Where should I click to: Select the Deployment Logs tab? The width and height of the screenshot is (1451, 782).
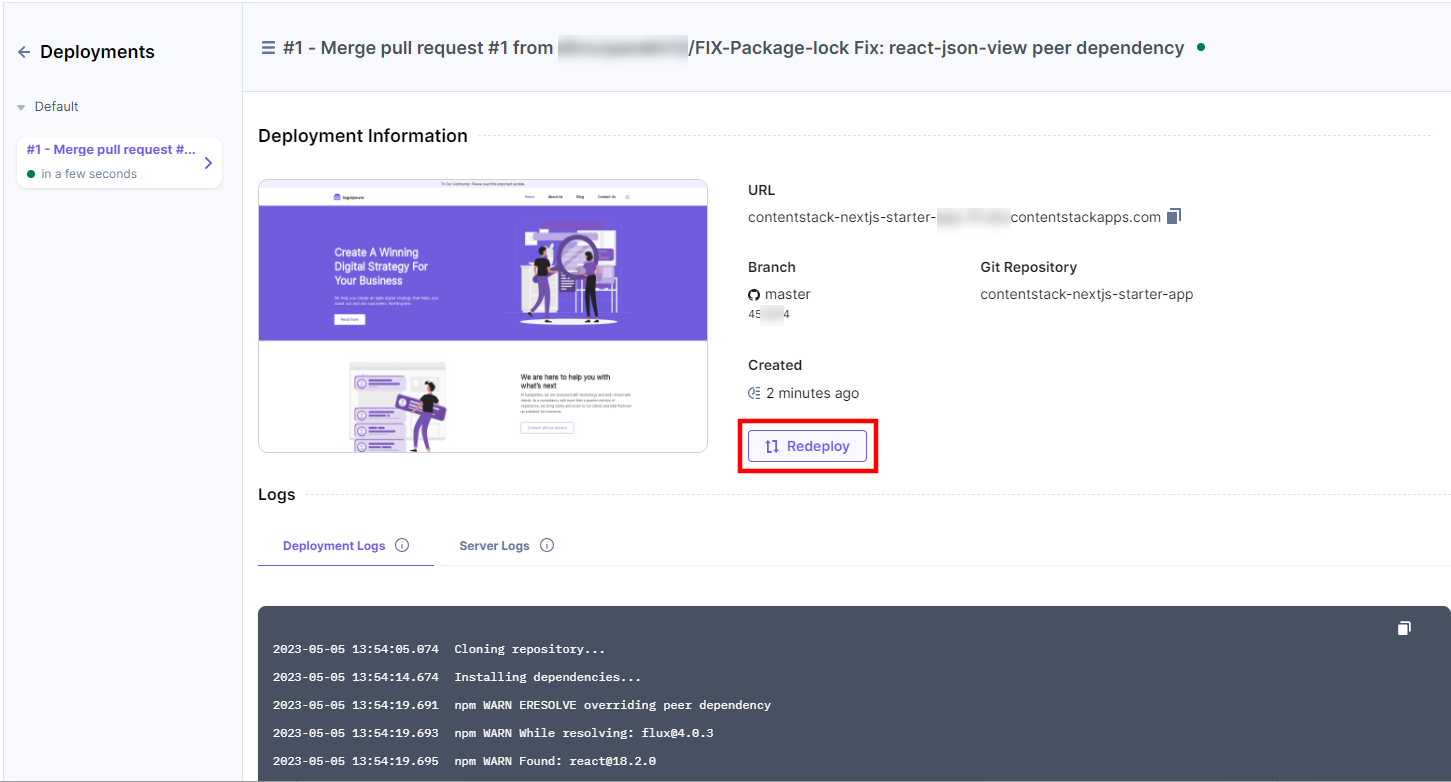(x=333, y=545)
